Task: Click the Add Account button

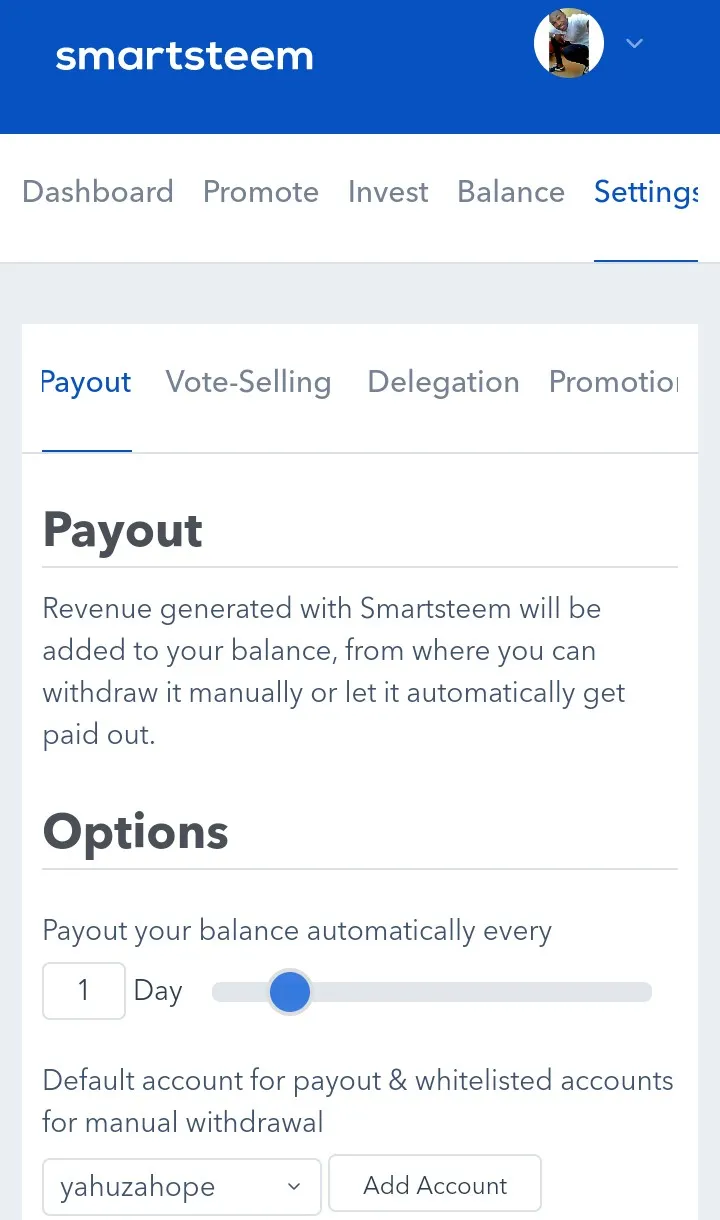Action: [x=435, y=1185]
